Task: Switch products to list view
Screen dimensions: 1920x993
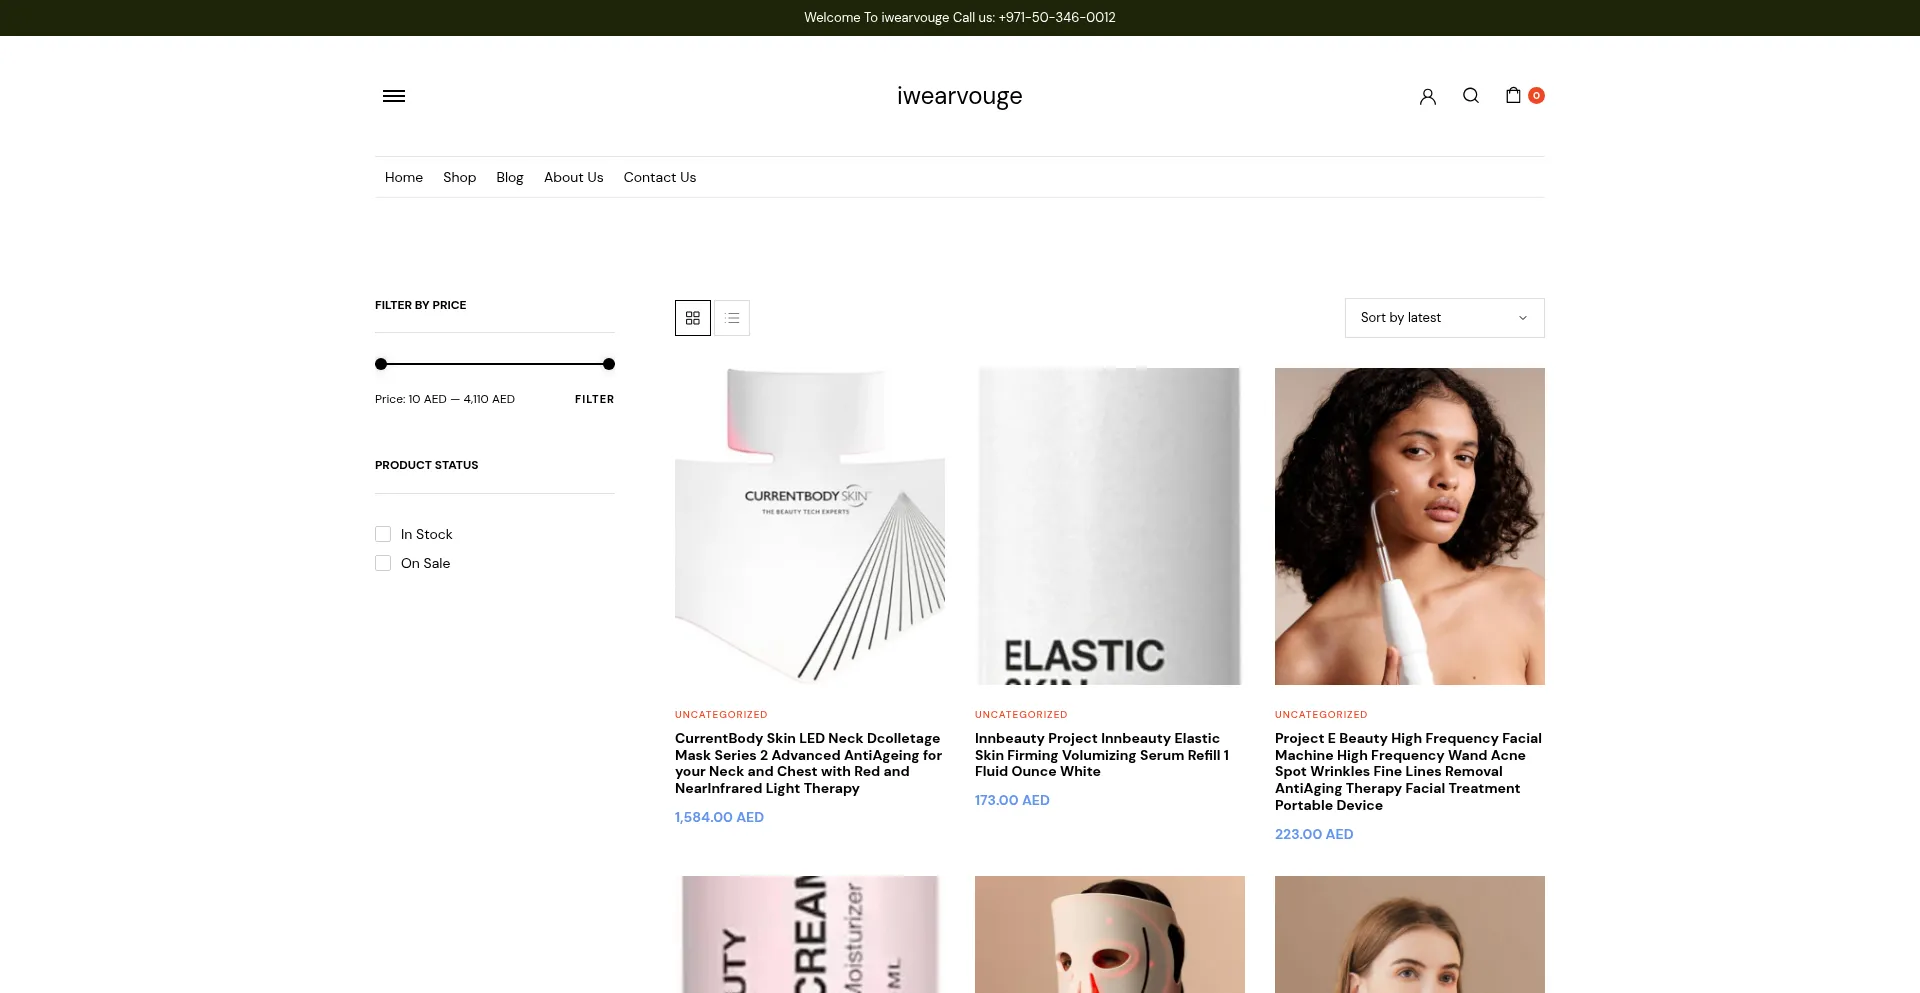Action: tap(732, 317)
